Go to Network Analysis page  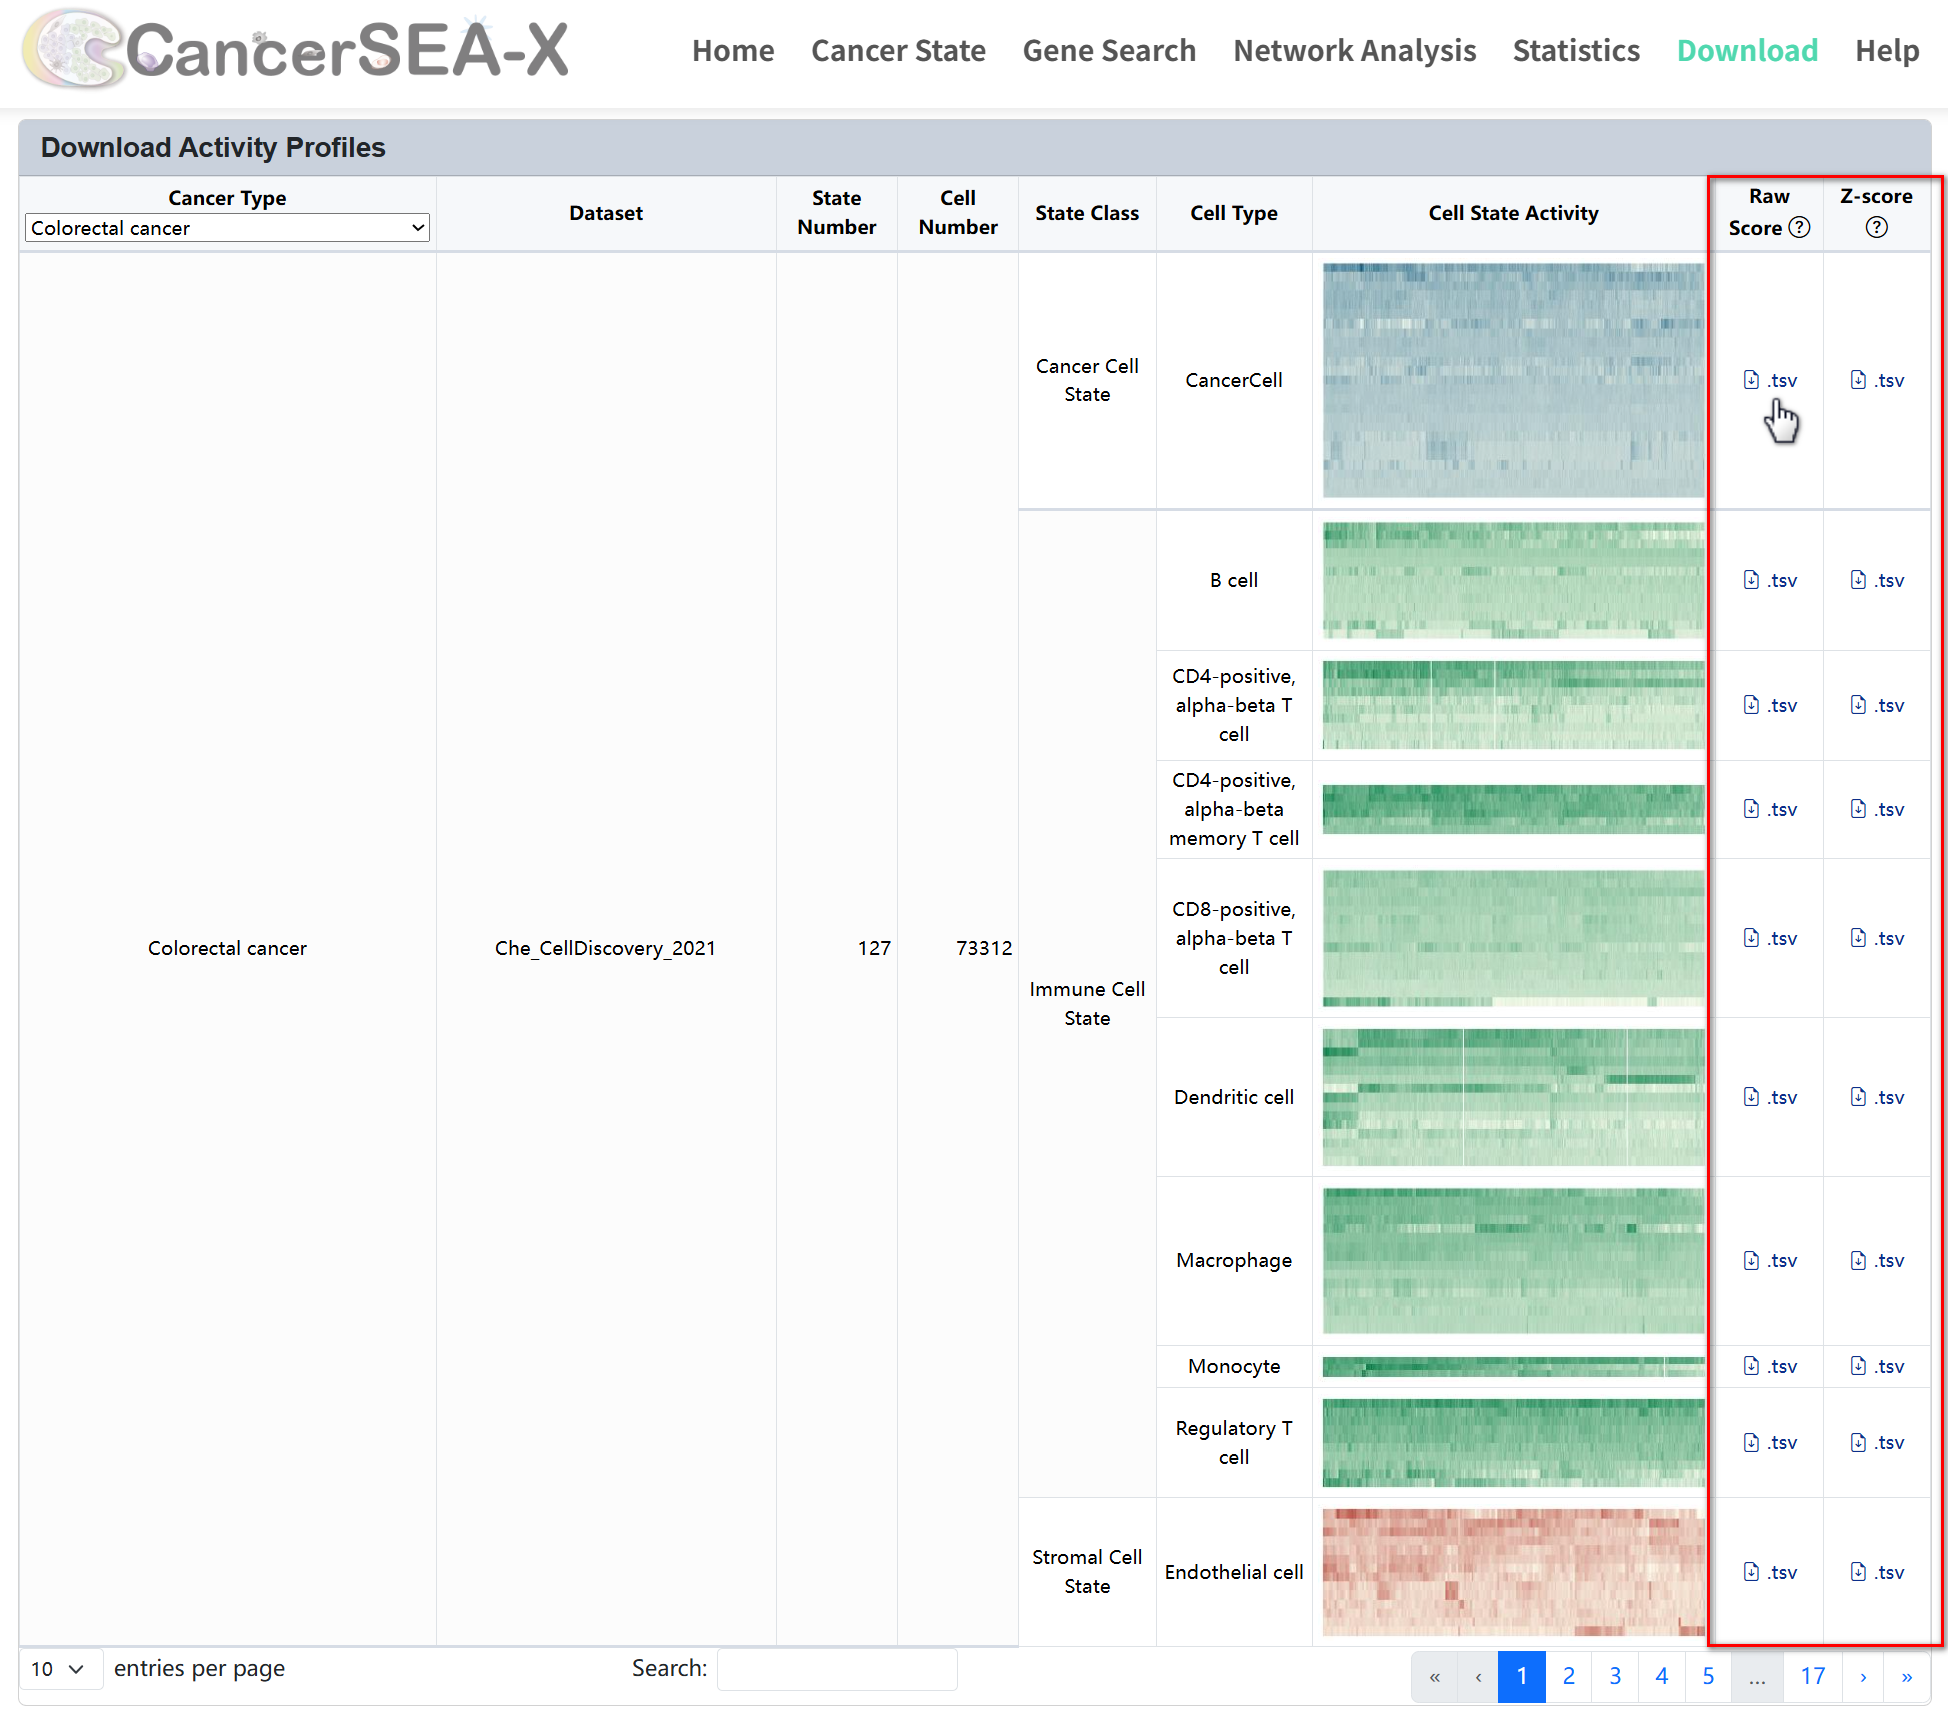[x=1354, y=51]
